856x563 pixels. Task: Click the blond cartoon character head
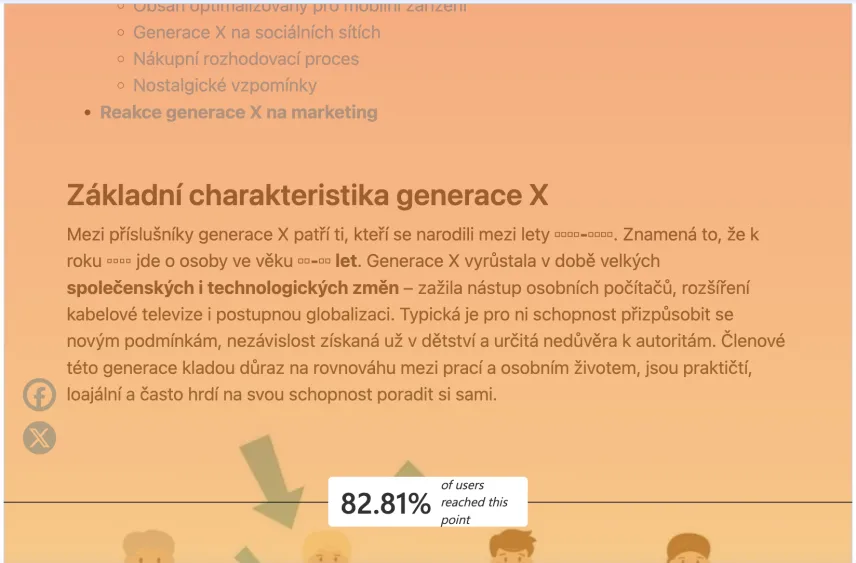[x=327, y=548]
